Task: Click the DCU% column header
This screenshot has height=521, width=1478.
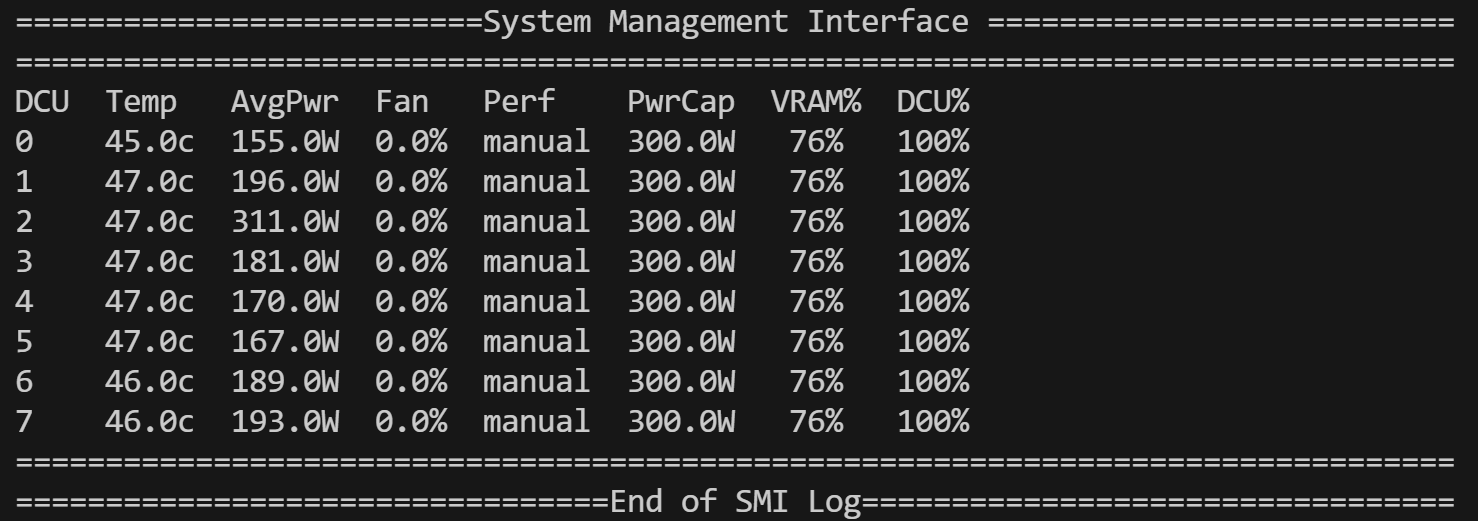Action: tap(933, 102)
